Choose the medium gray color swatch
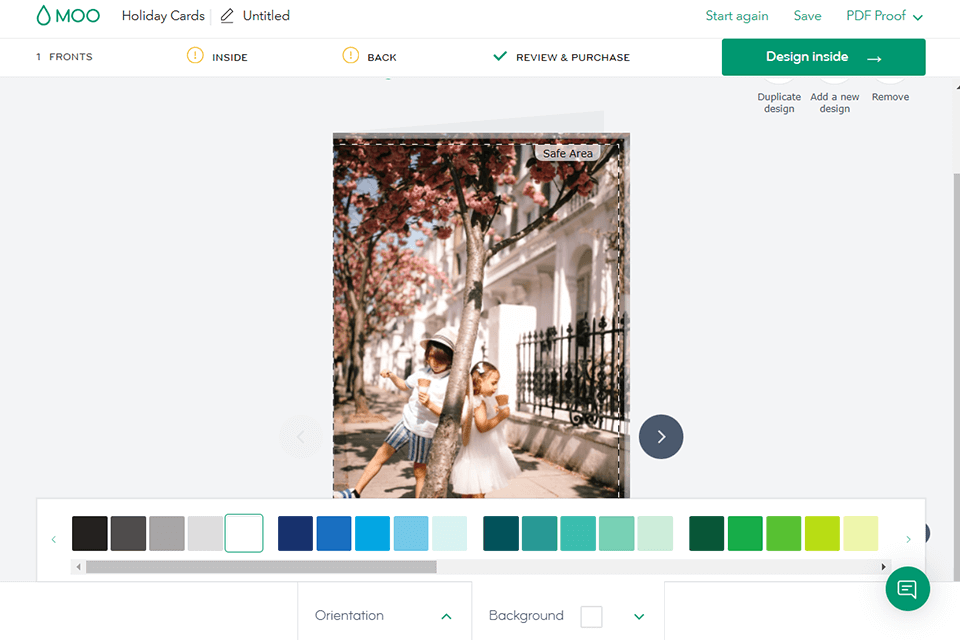 pos(167,533)
